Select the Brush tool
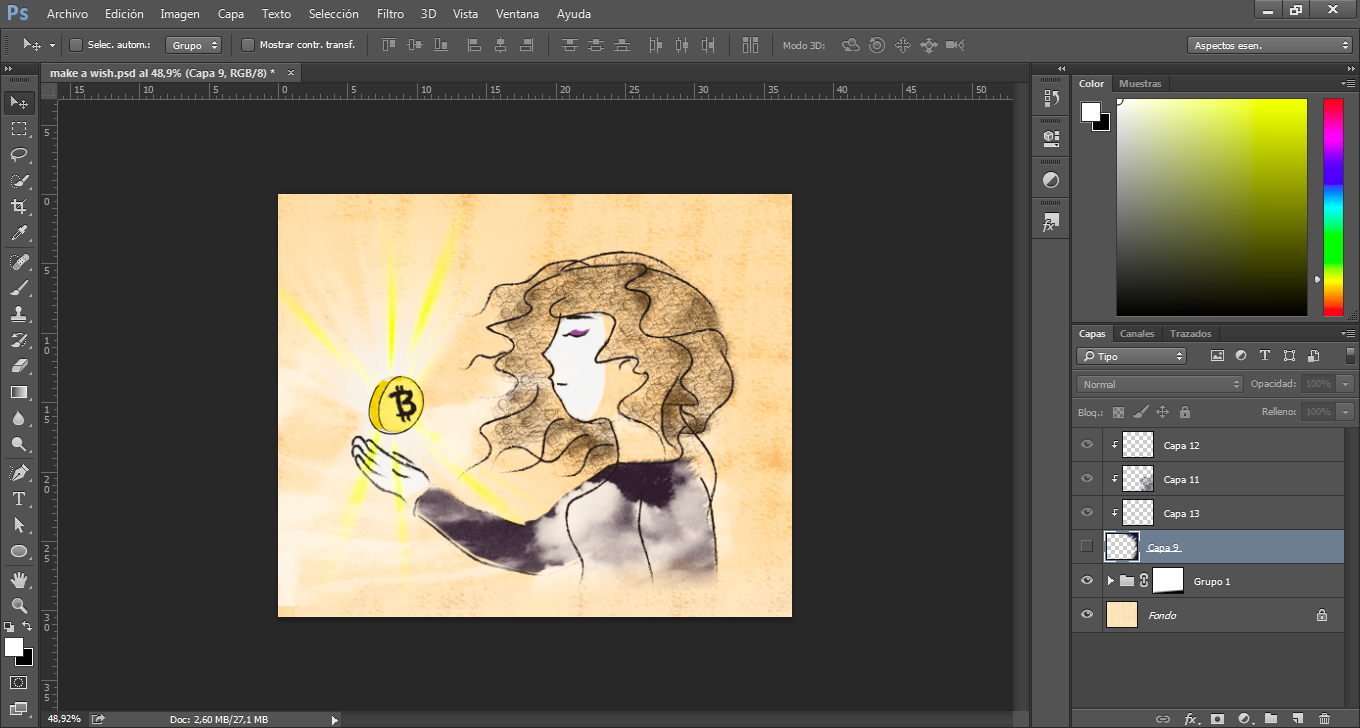1360x728 pixels. click(x=19, y=288)
